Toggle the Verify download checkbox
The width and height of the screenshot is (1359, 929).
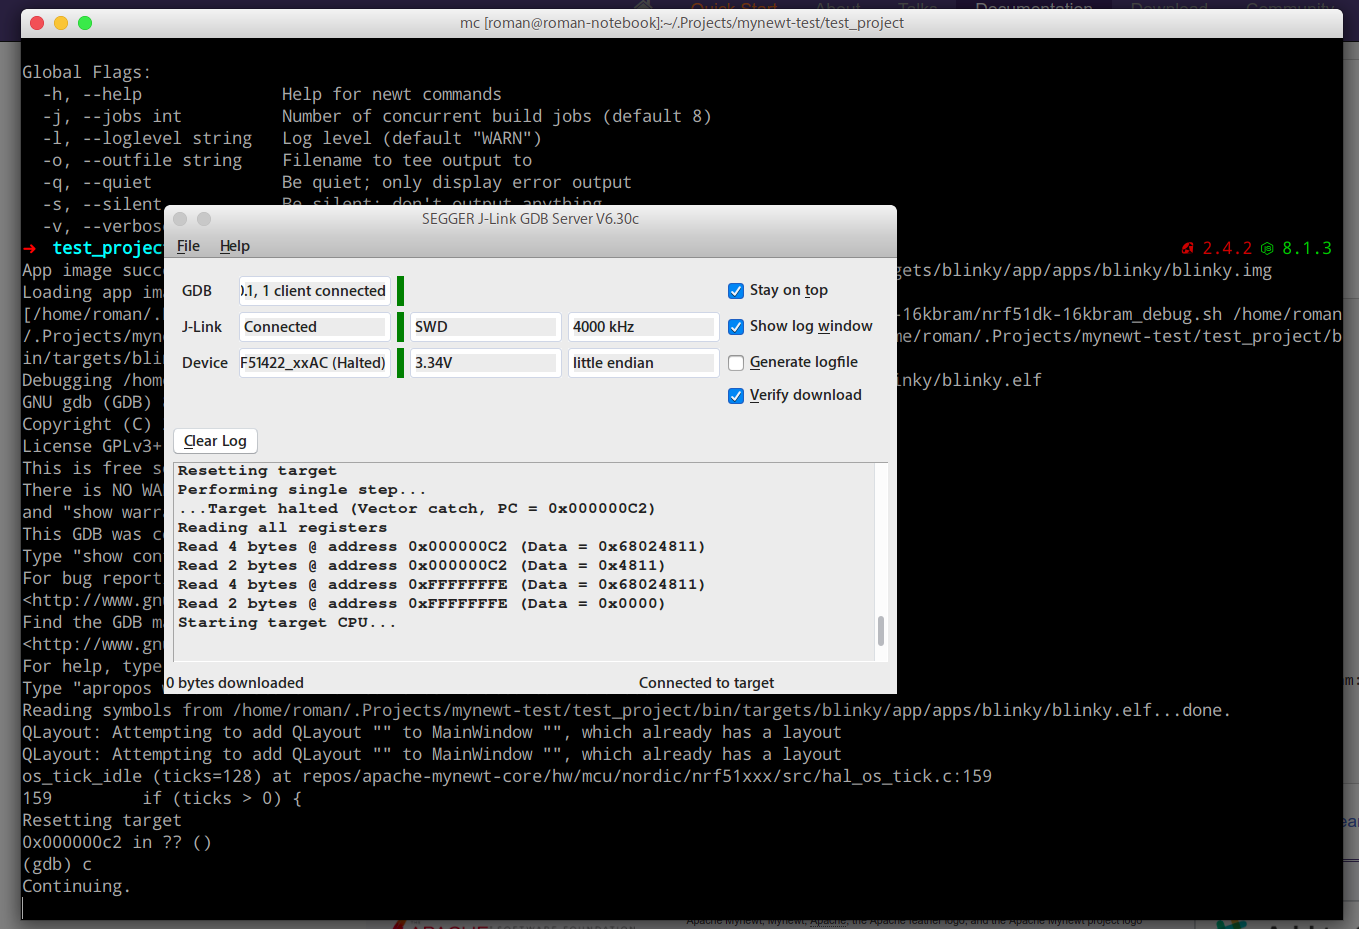tap(736, 396)
